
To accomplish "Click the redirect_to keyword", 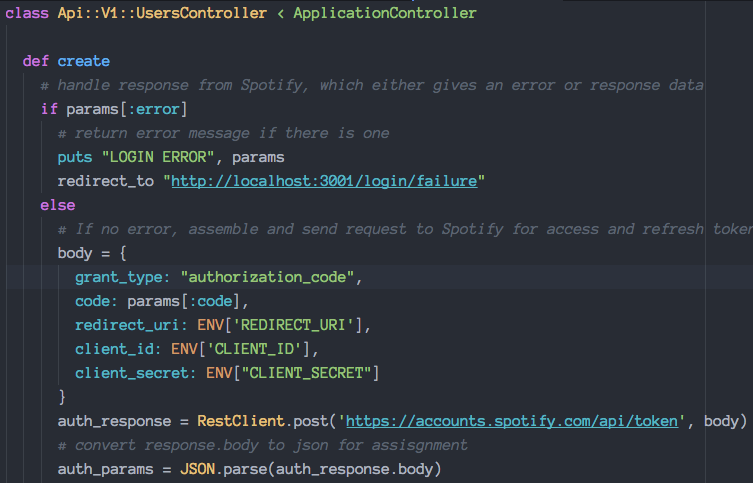I will click(106, 181).
